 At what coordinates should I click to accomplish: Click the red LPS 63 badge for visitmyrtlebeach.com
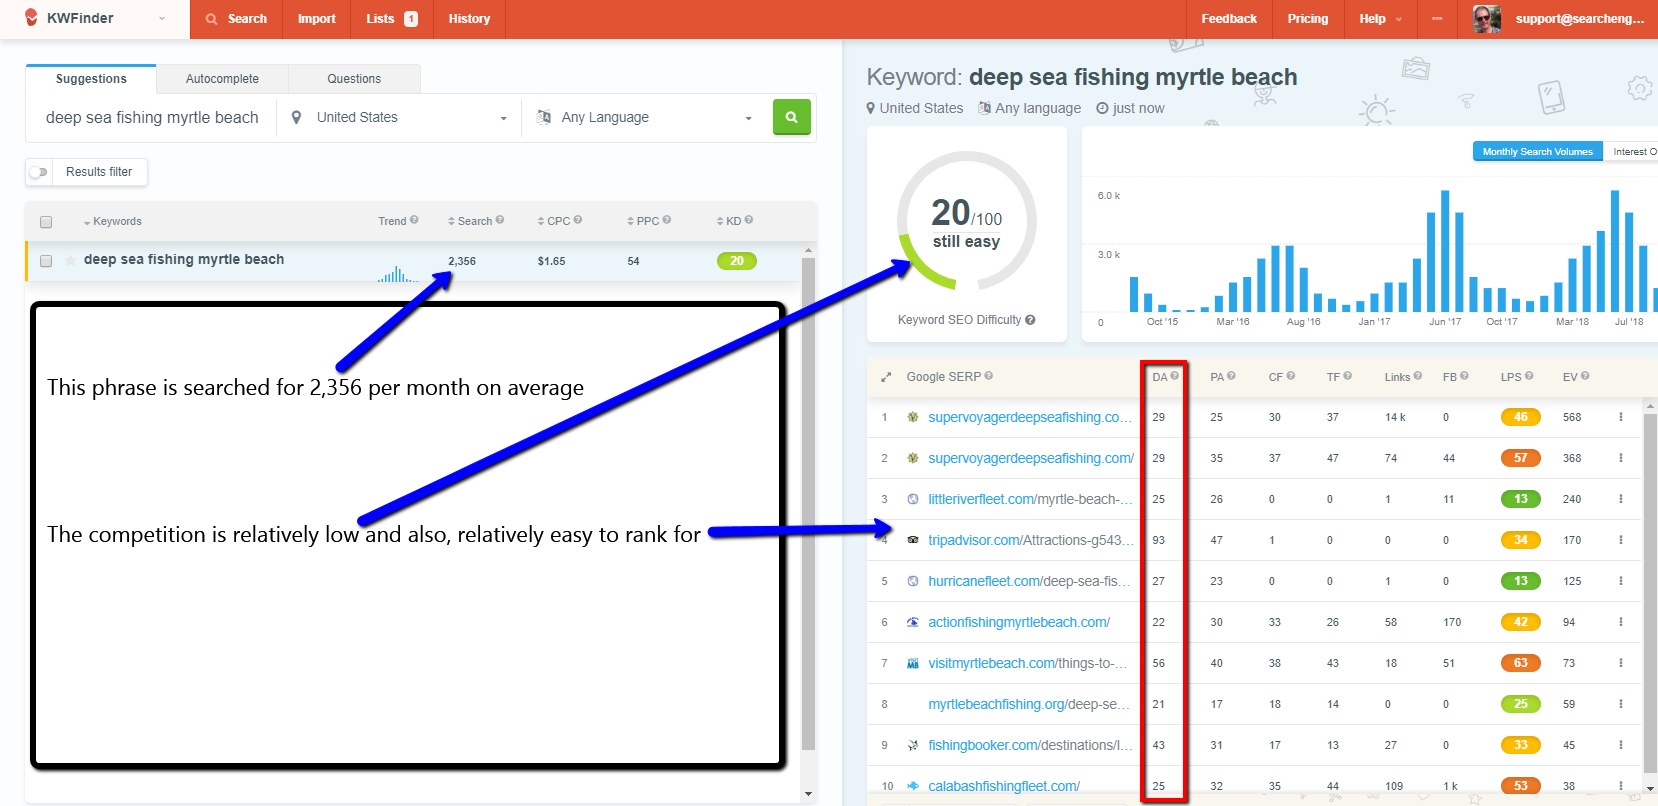click(x=1520, y=663)
